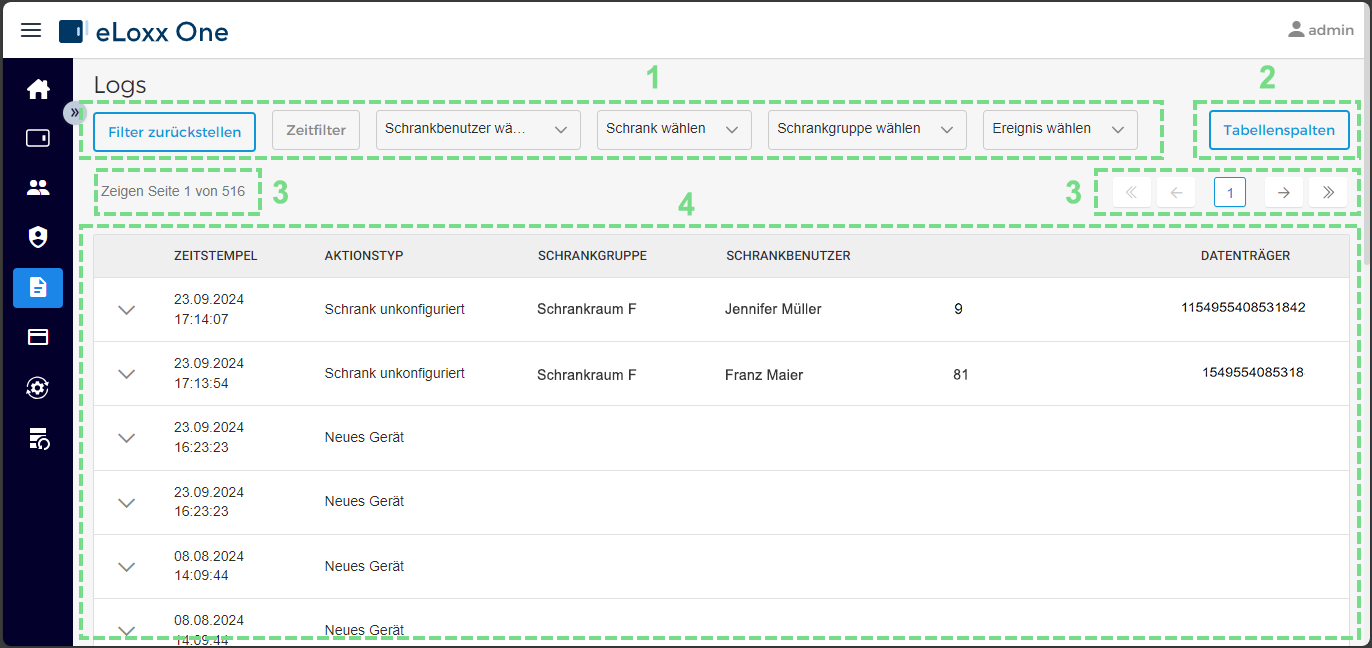Screen dimensions: 1372x648
Task: Open the shield user icon in sidebar
Action: [38, 237]
